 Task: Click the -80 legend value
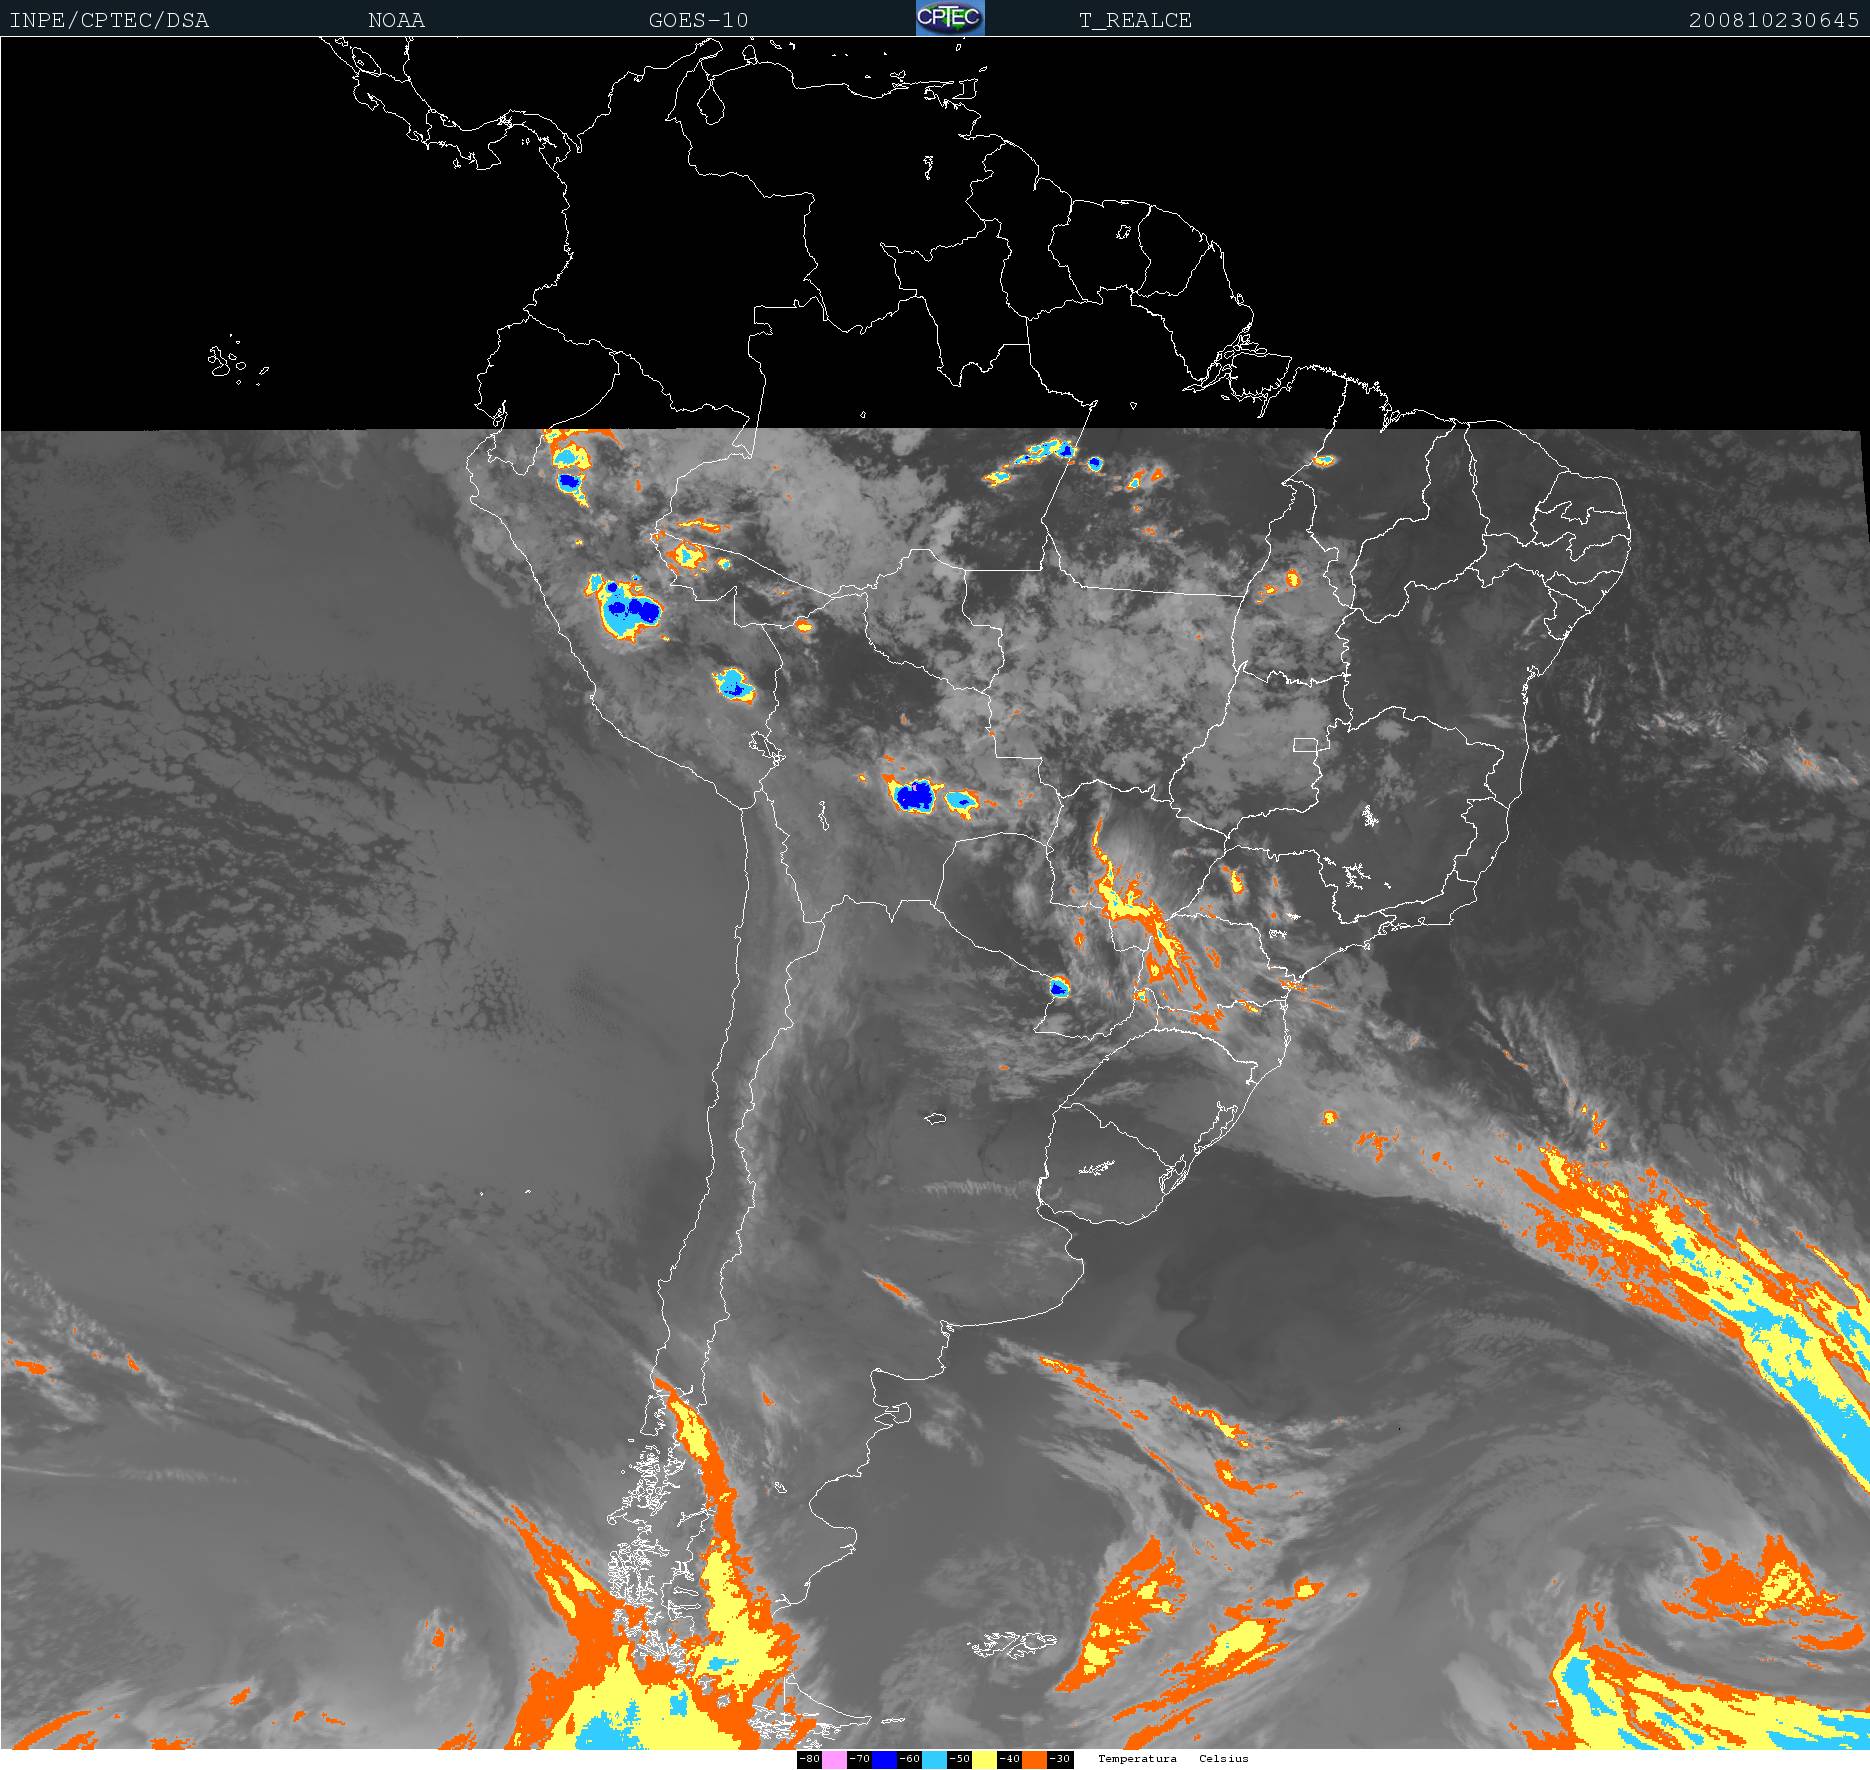[809, 1759]
